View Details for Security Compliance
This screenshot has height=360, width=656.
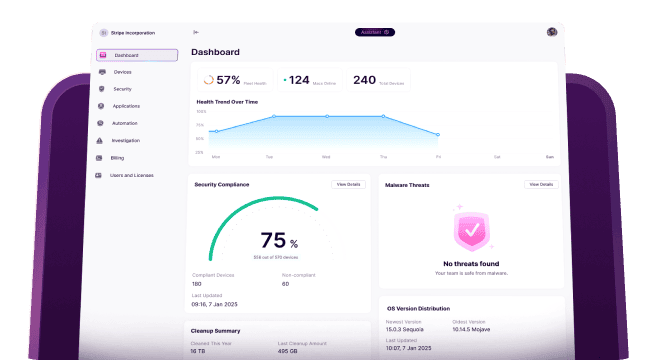348,185
